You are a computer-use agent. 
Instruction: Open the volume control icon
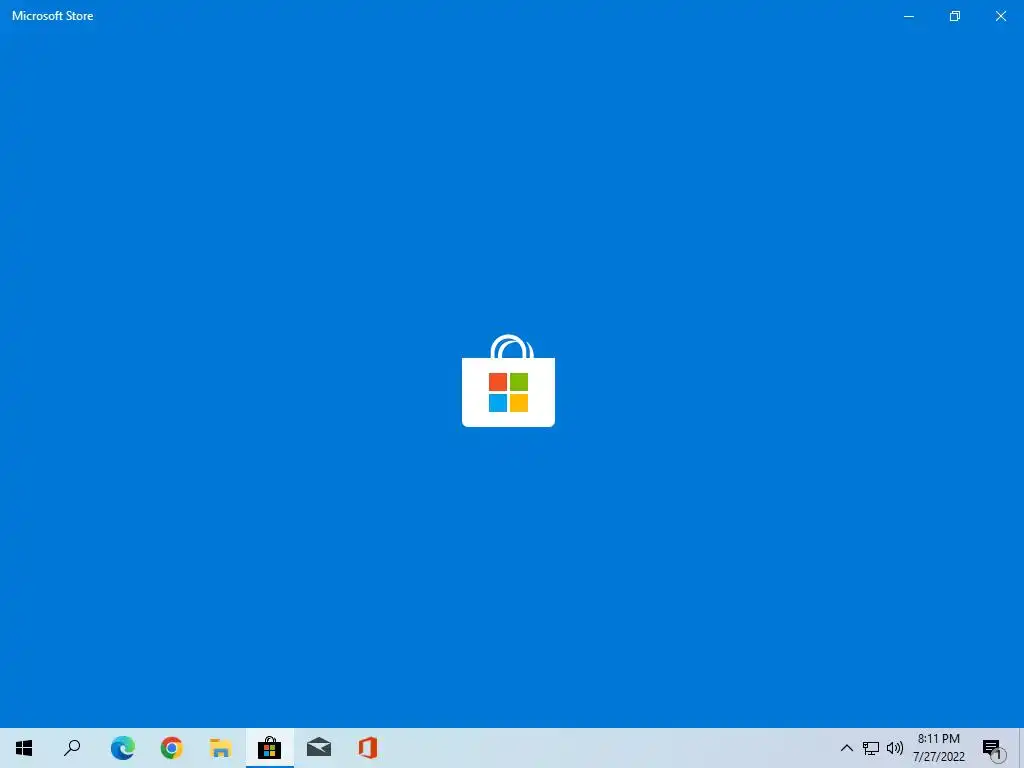point(895,748)
